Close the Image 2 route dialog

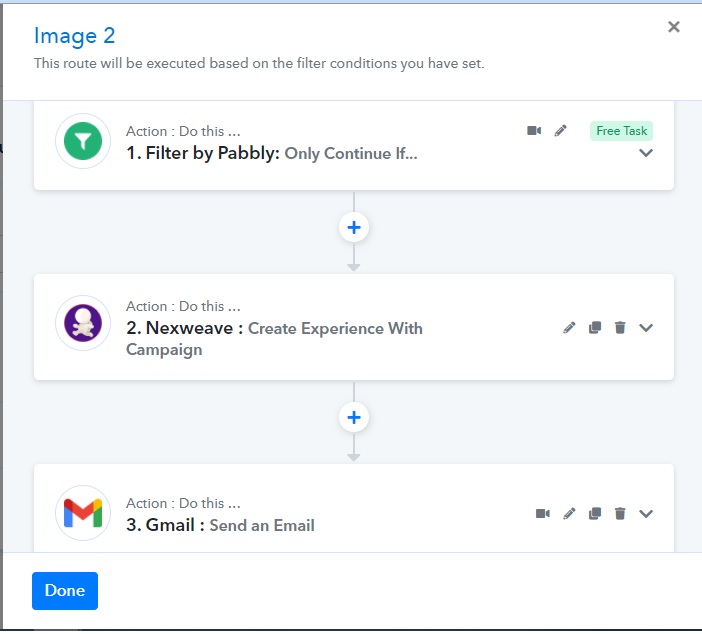tap(673, 27)
